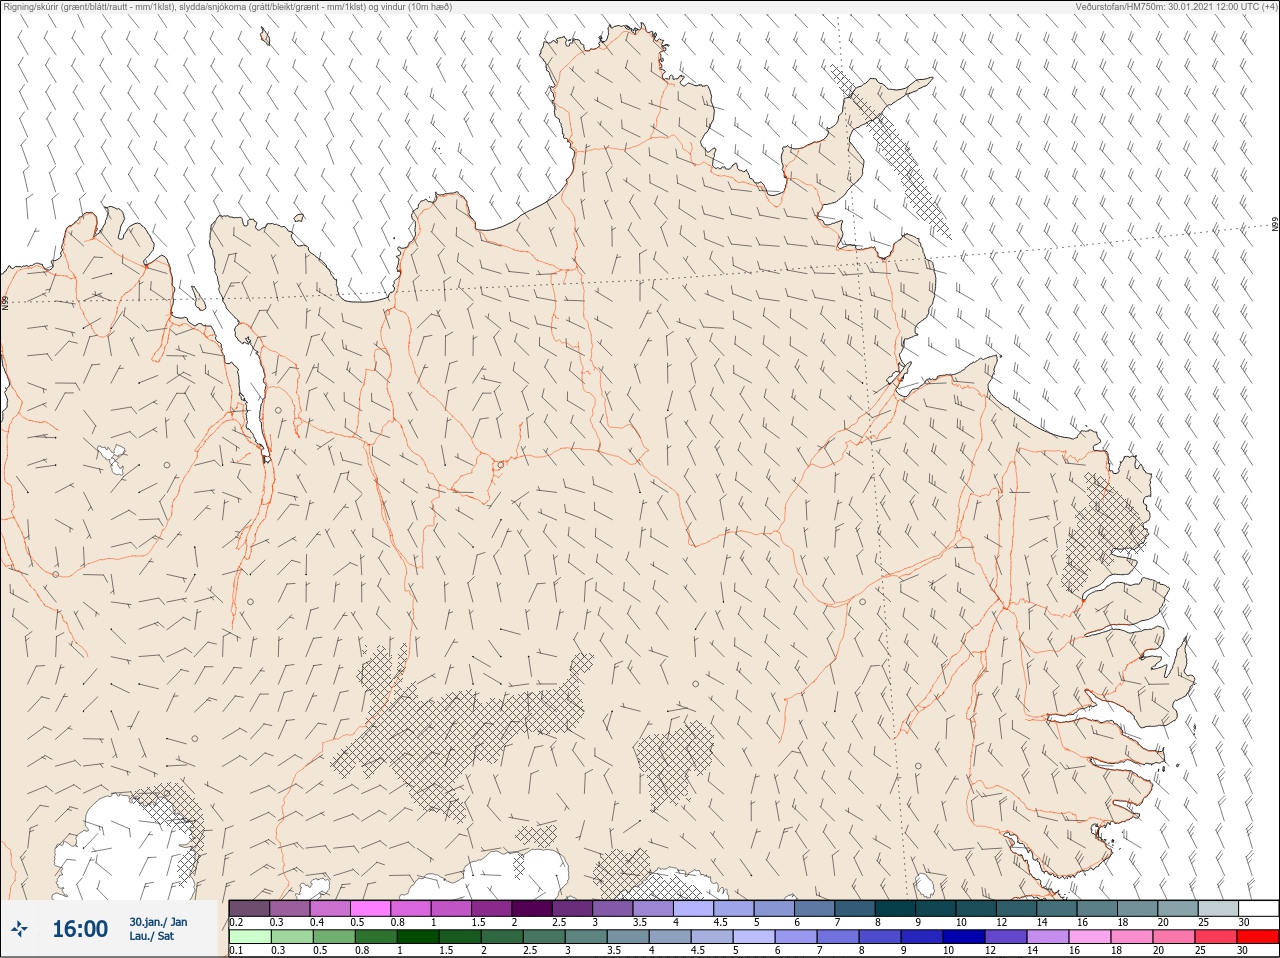Select the pale green 0.1 swatch
Screen dimensions: 1280x958
point(249,937)
